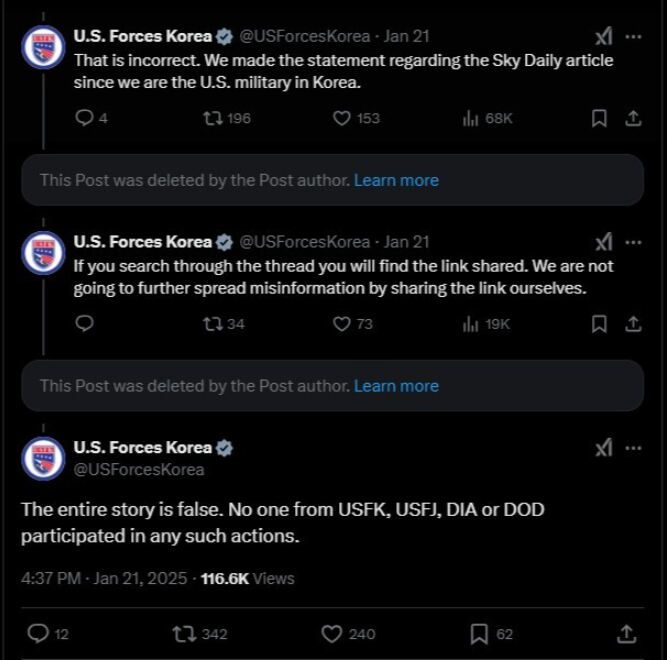View analytics showing 68K views
The height and width of the screenshot is (660, 667).
pos(470,118)
